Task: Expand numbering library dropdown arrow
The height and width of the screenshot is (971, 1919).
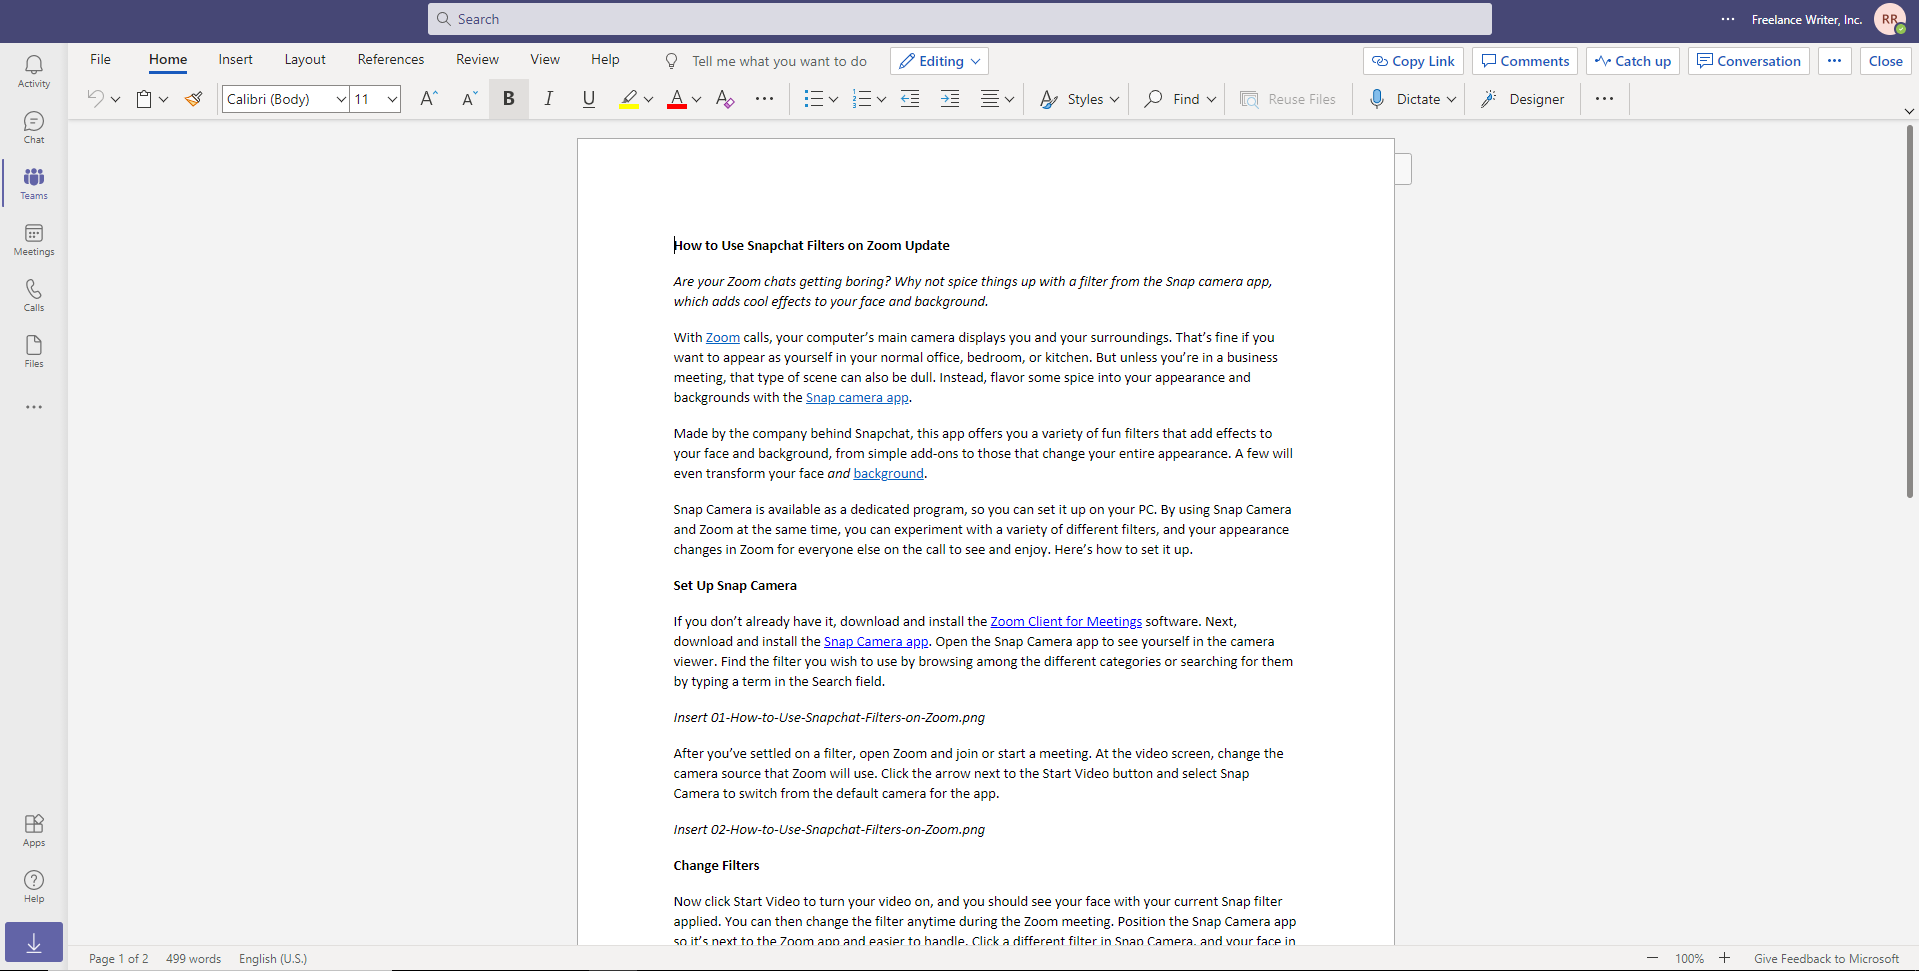Action: point(881,99)
